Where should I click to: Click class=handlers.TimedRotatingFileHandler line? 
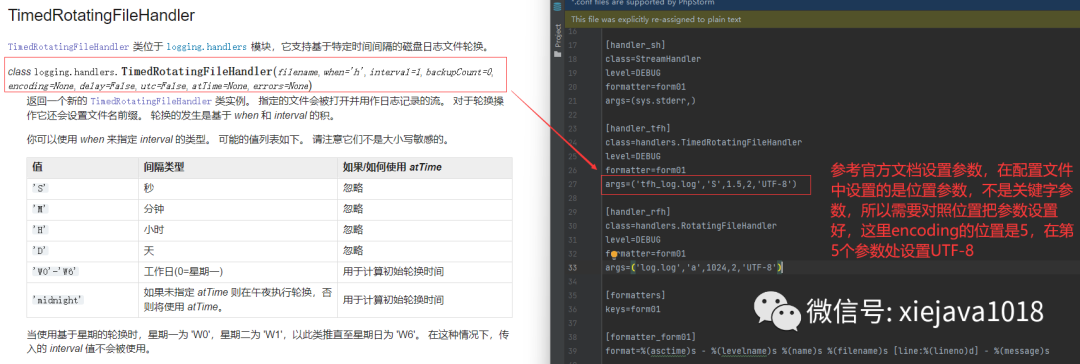[x=703, y=142]
